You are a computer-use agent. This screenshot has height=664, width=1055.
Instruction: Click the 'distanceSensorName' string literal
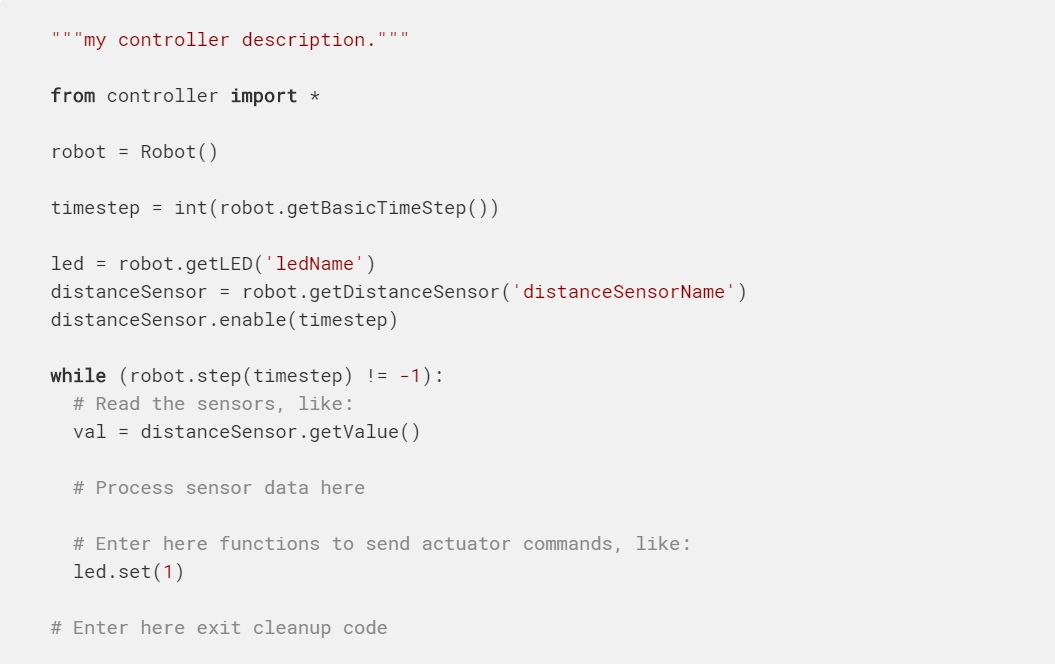click(x=624, y=292)
